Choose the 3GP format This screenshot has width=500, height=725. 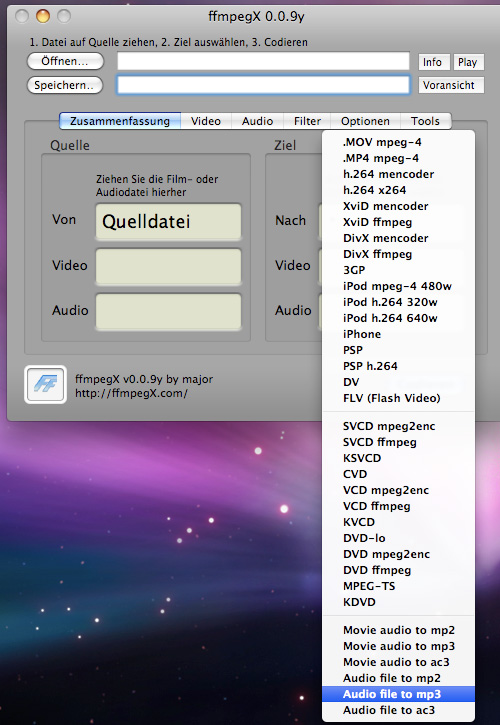(398, 270)
